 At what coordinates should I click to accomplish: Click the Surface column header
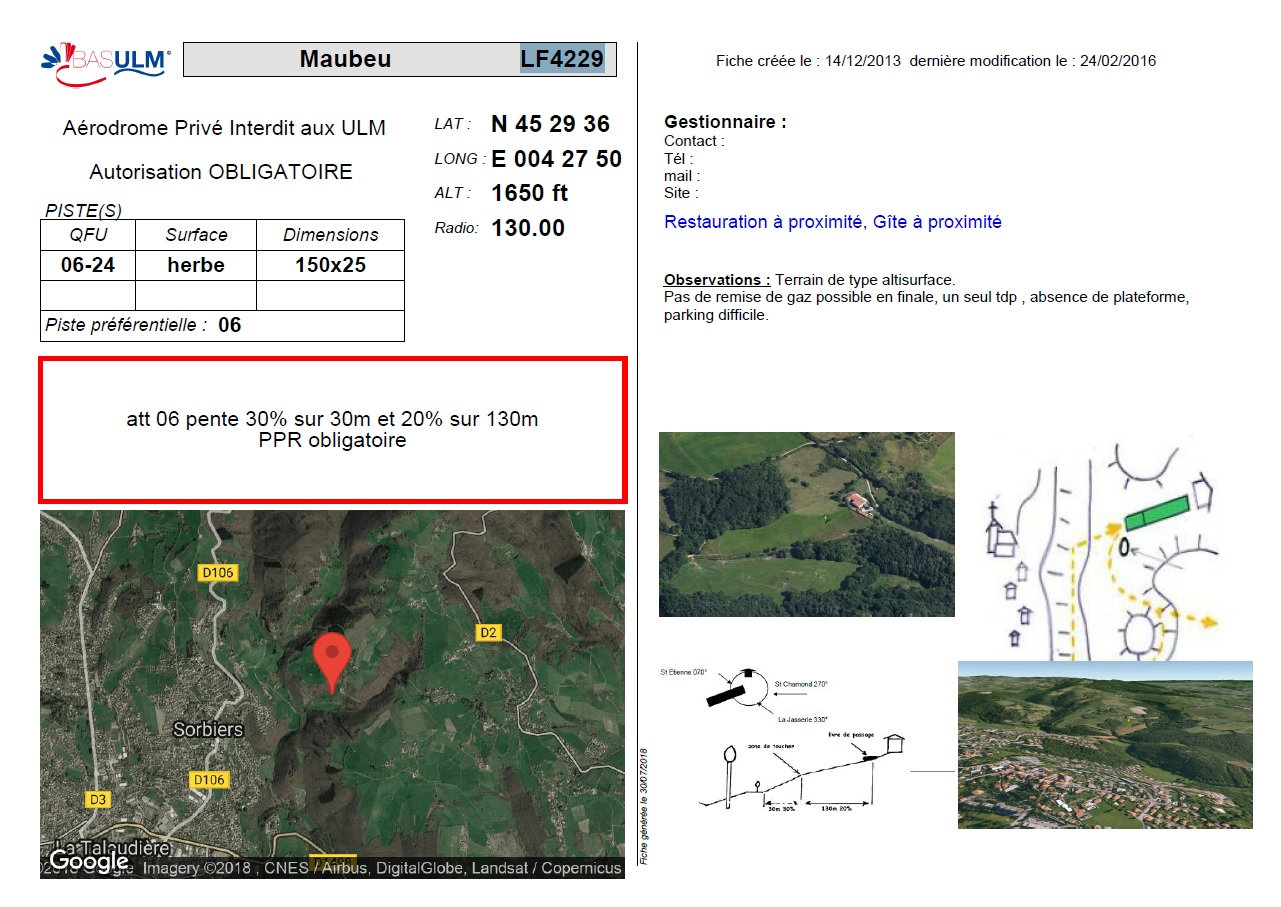point(196,235)
